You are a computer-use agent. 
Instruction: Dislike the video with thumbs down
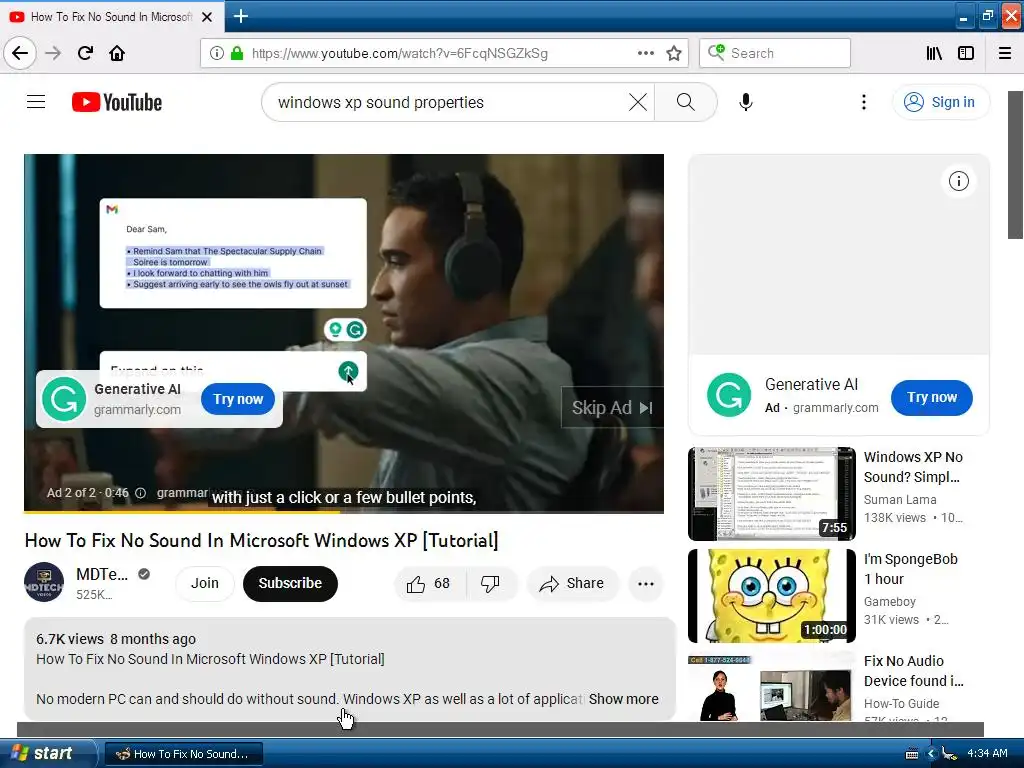tap(490, 583)
